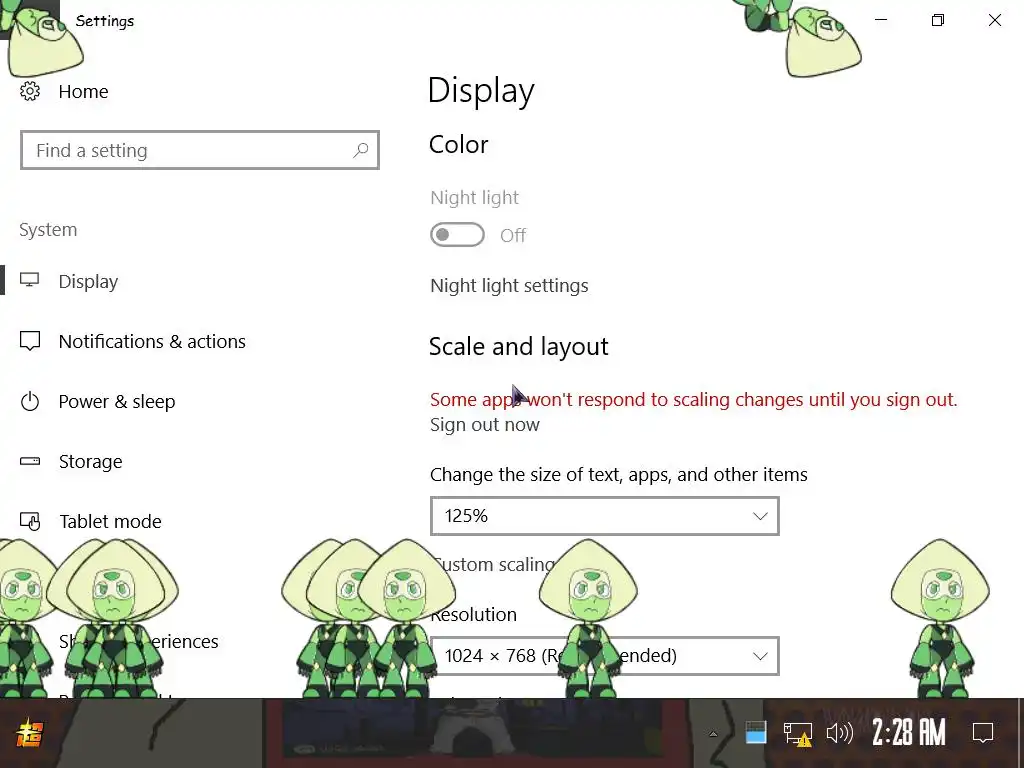Click the search magnifier in Find a setting

[x=360, y=151]
